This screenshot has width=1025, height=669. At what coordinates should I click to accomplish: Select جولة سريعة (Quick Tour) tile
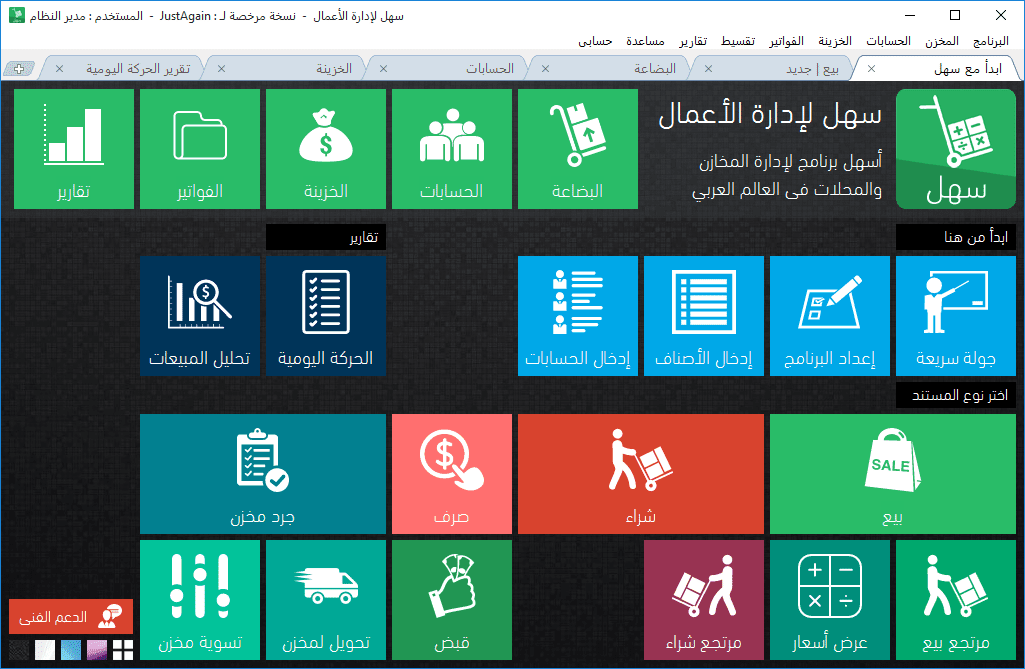(x=953, y=315)
